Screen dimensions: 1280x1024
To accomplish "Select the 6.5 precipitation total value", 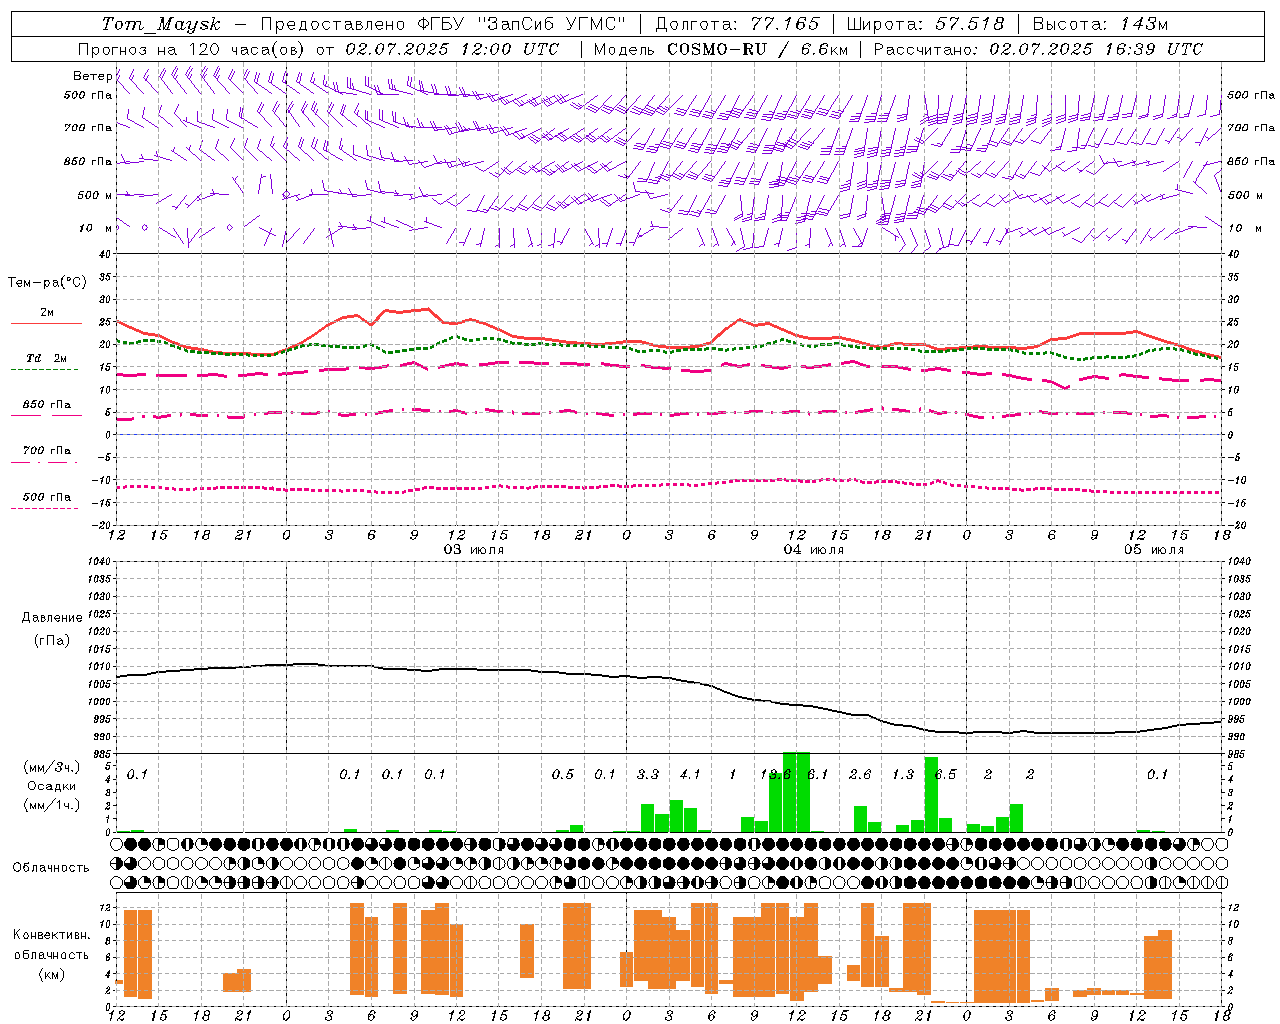I will [945, 774].
